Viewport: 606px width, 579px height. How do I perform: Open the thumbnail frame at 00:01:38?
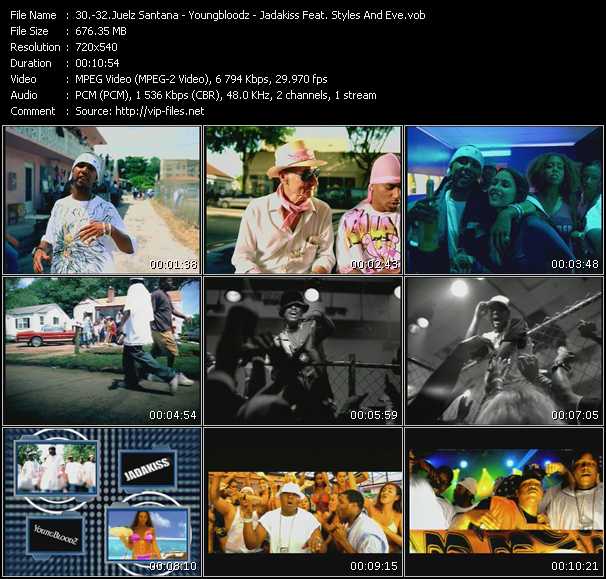[102, 200]
